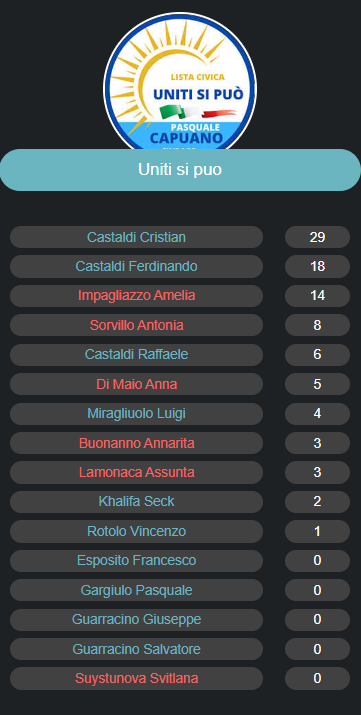Select Castaldi Ferdinando from the list
Image resolution: width=361 pixels, height=715 pixels.
pos(136,266)
